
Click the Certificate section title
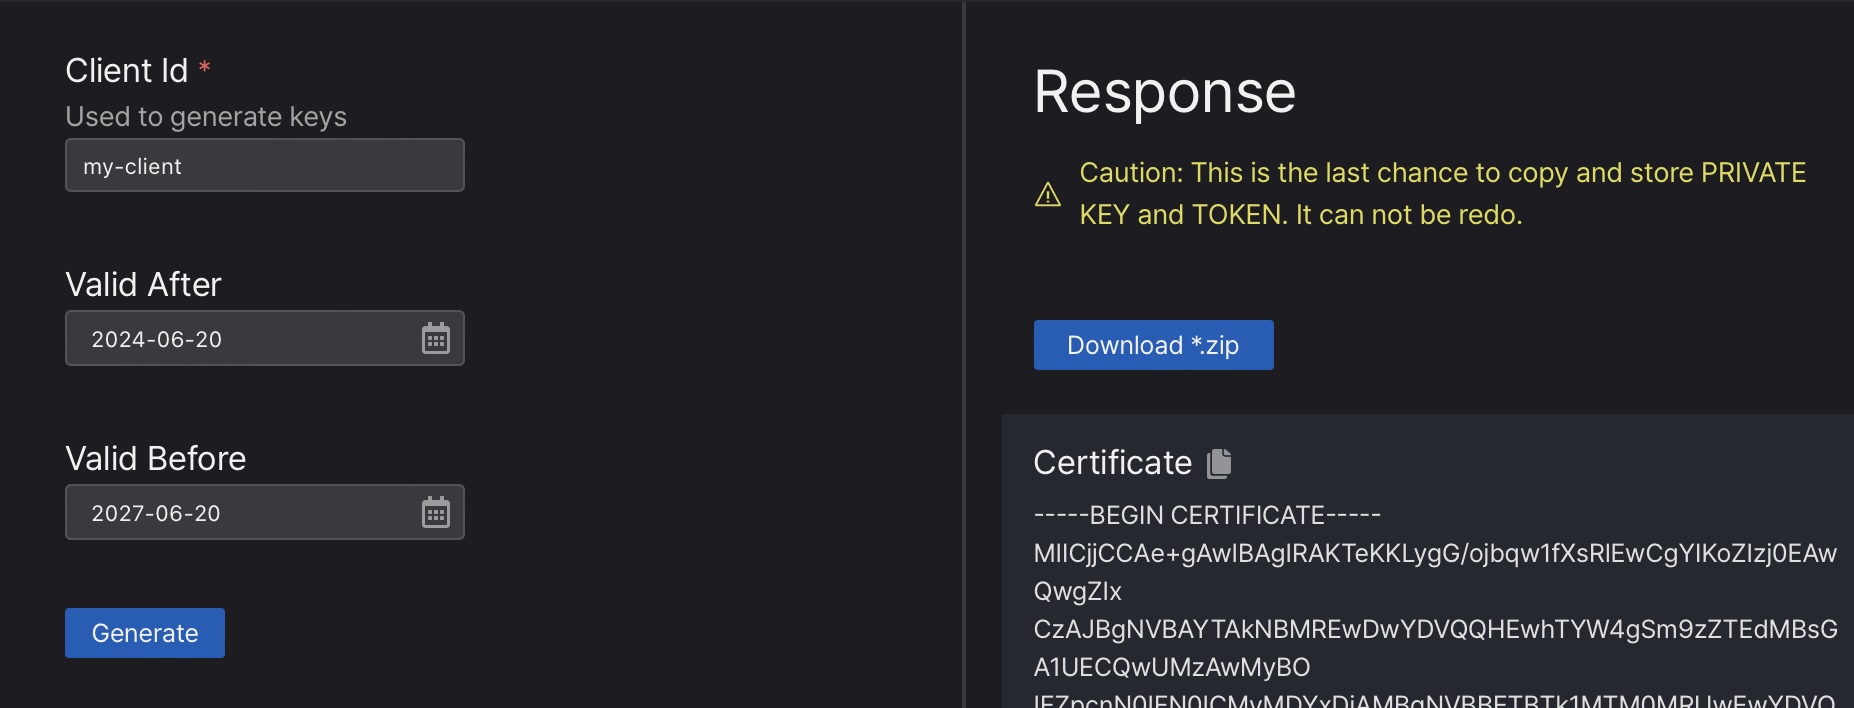pos(1112,463)
